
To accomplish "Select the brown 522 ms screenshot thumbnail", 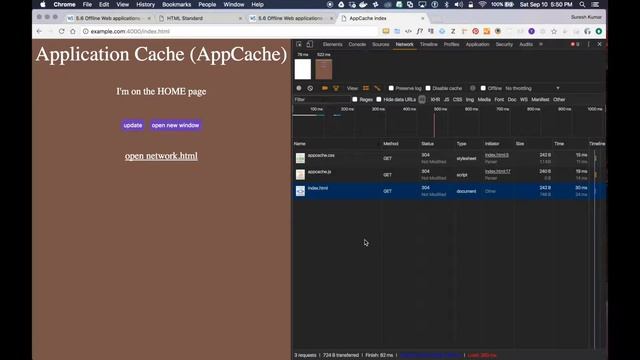I will [324, 69].
